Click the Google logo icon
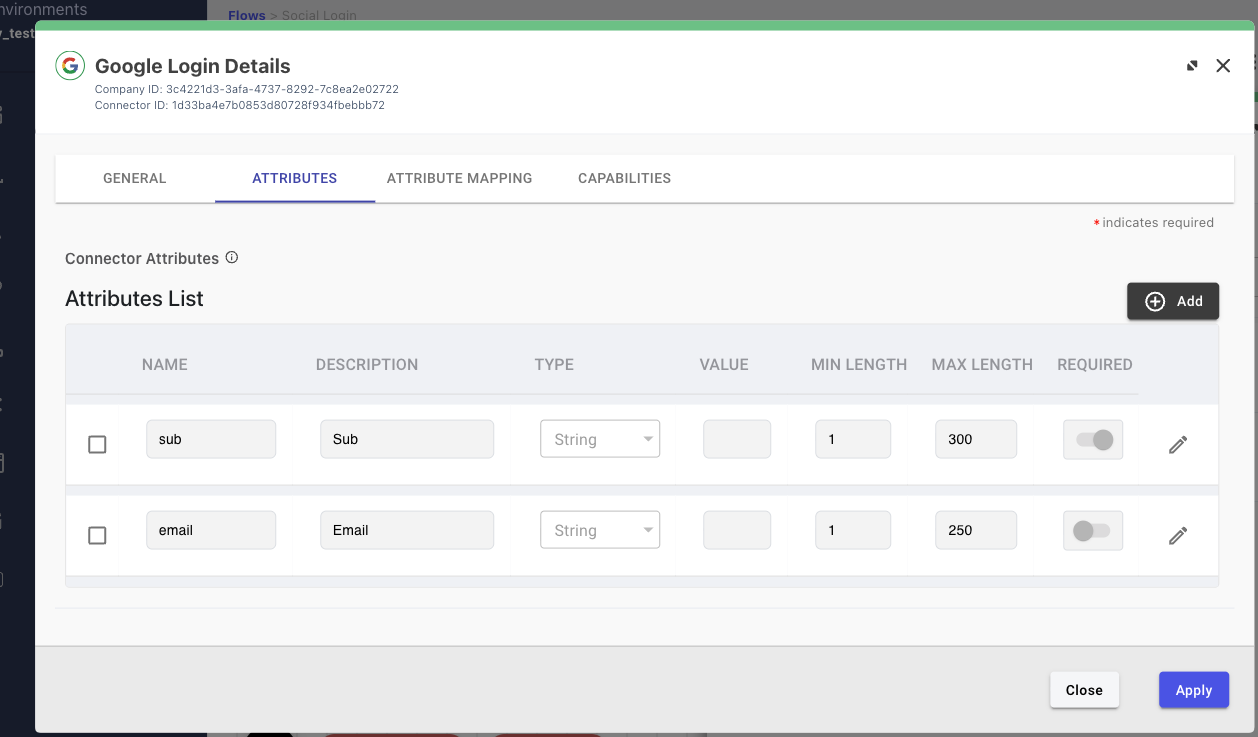The width and height of the screenshot is (1258, 737). 70,66
